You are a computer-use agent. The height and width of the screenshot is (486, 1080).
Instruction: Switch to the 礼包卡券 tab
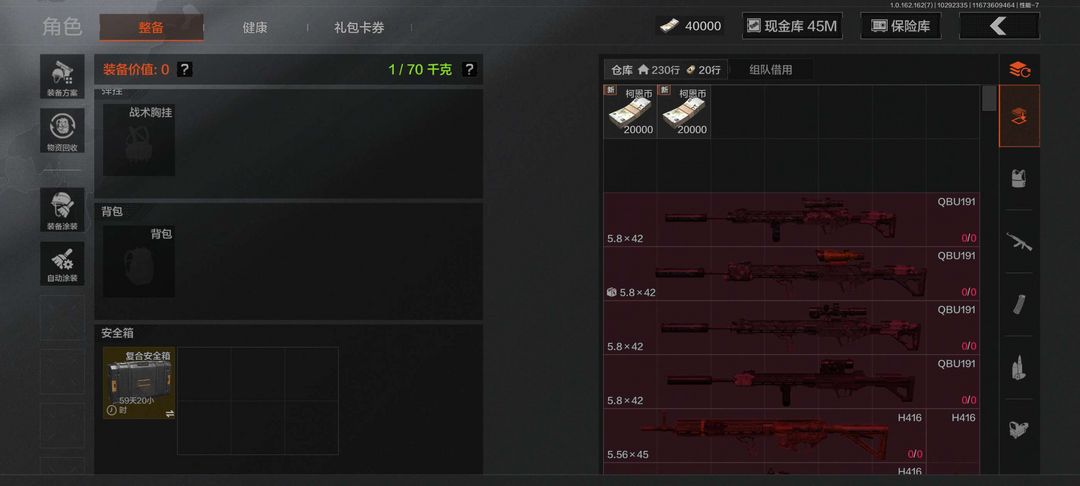[360, 28]
